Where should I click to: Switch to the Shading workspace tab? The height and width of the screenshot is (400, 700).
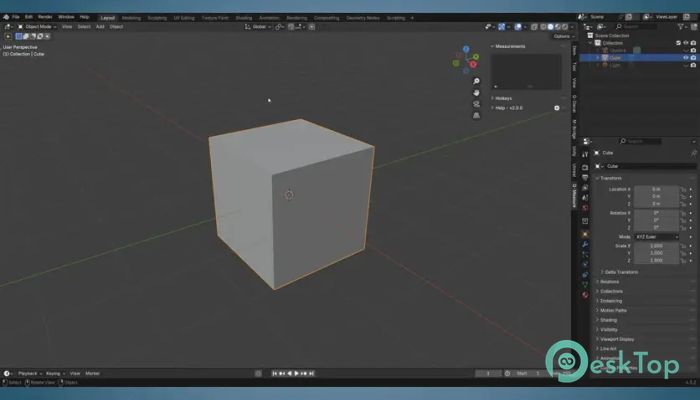click(244, 18)
